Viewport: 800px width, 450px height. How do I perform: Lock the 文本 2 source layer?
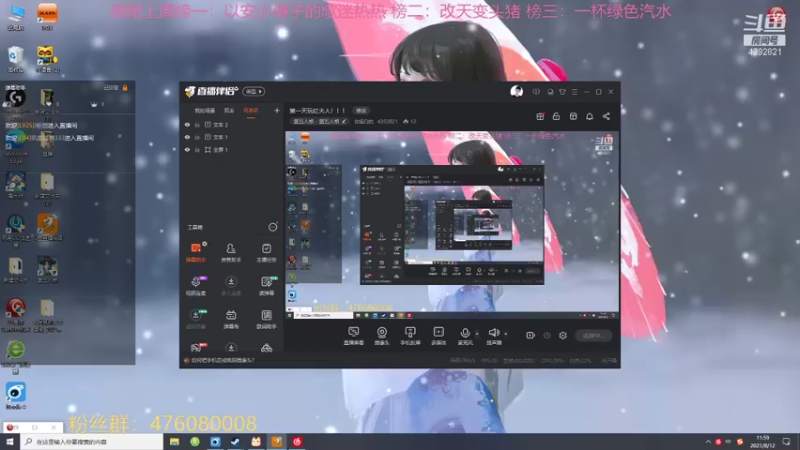coord(197,124)
